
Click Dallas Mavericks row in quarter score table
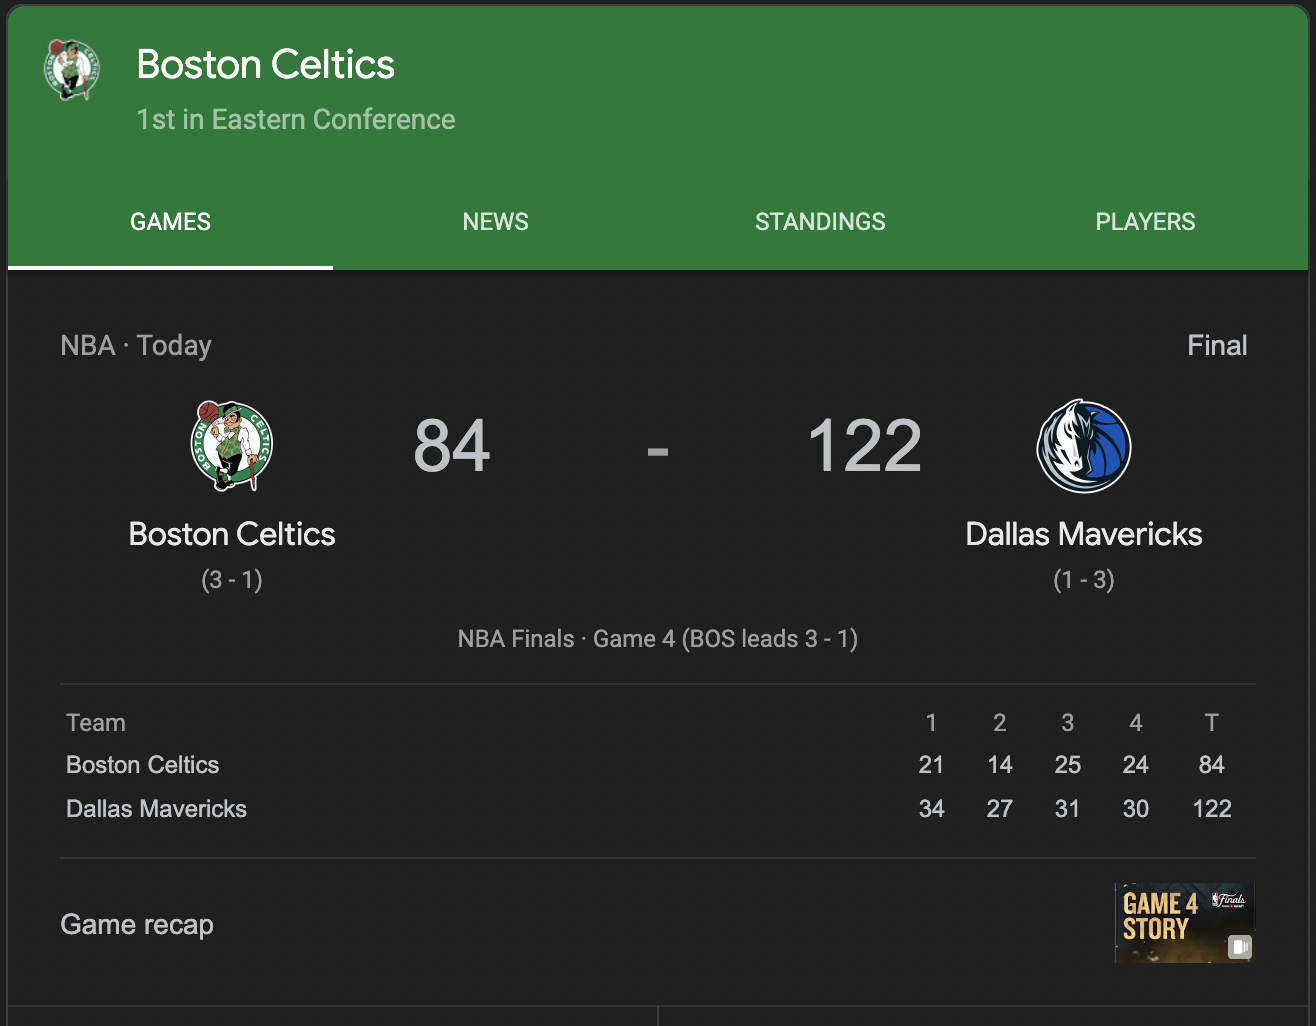point(658,809)
